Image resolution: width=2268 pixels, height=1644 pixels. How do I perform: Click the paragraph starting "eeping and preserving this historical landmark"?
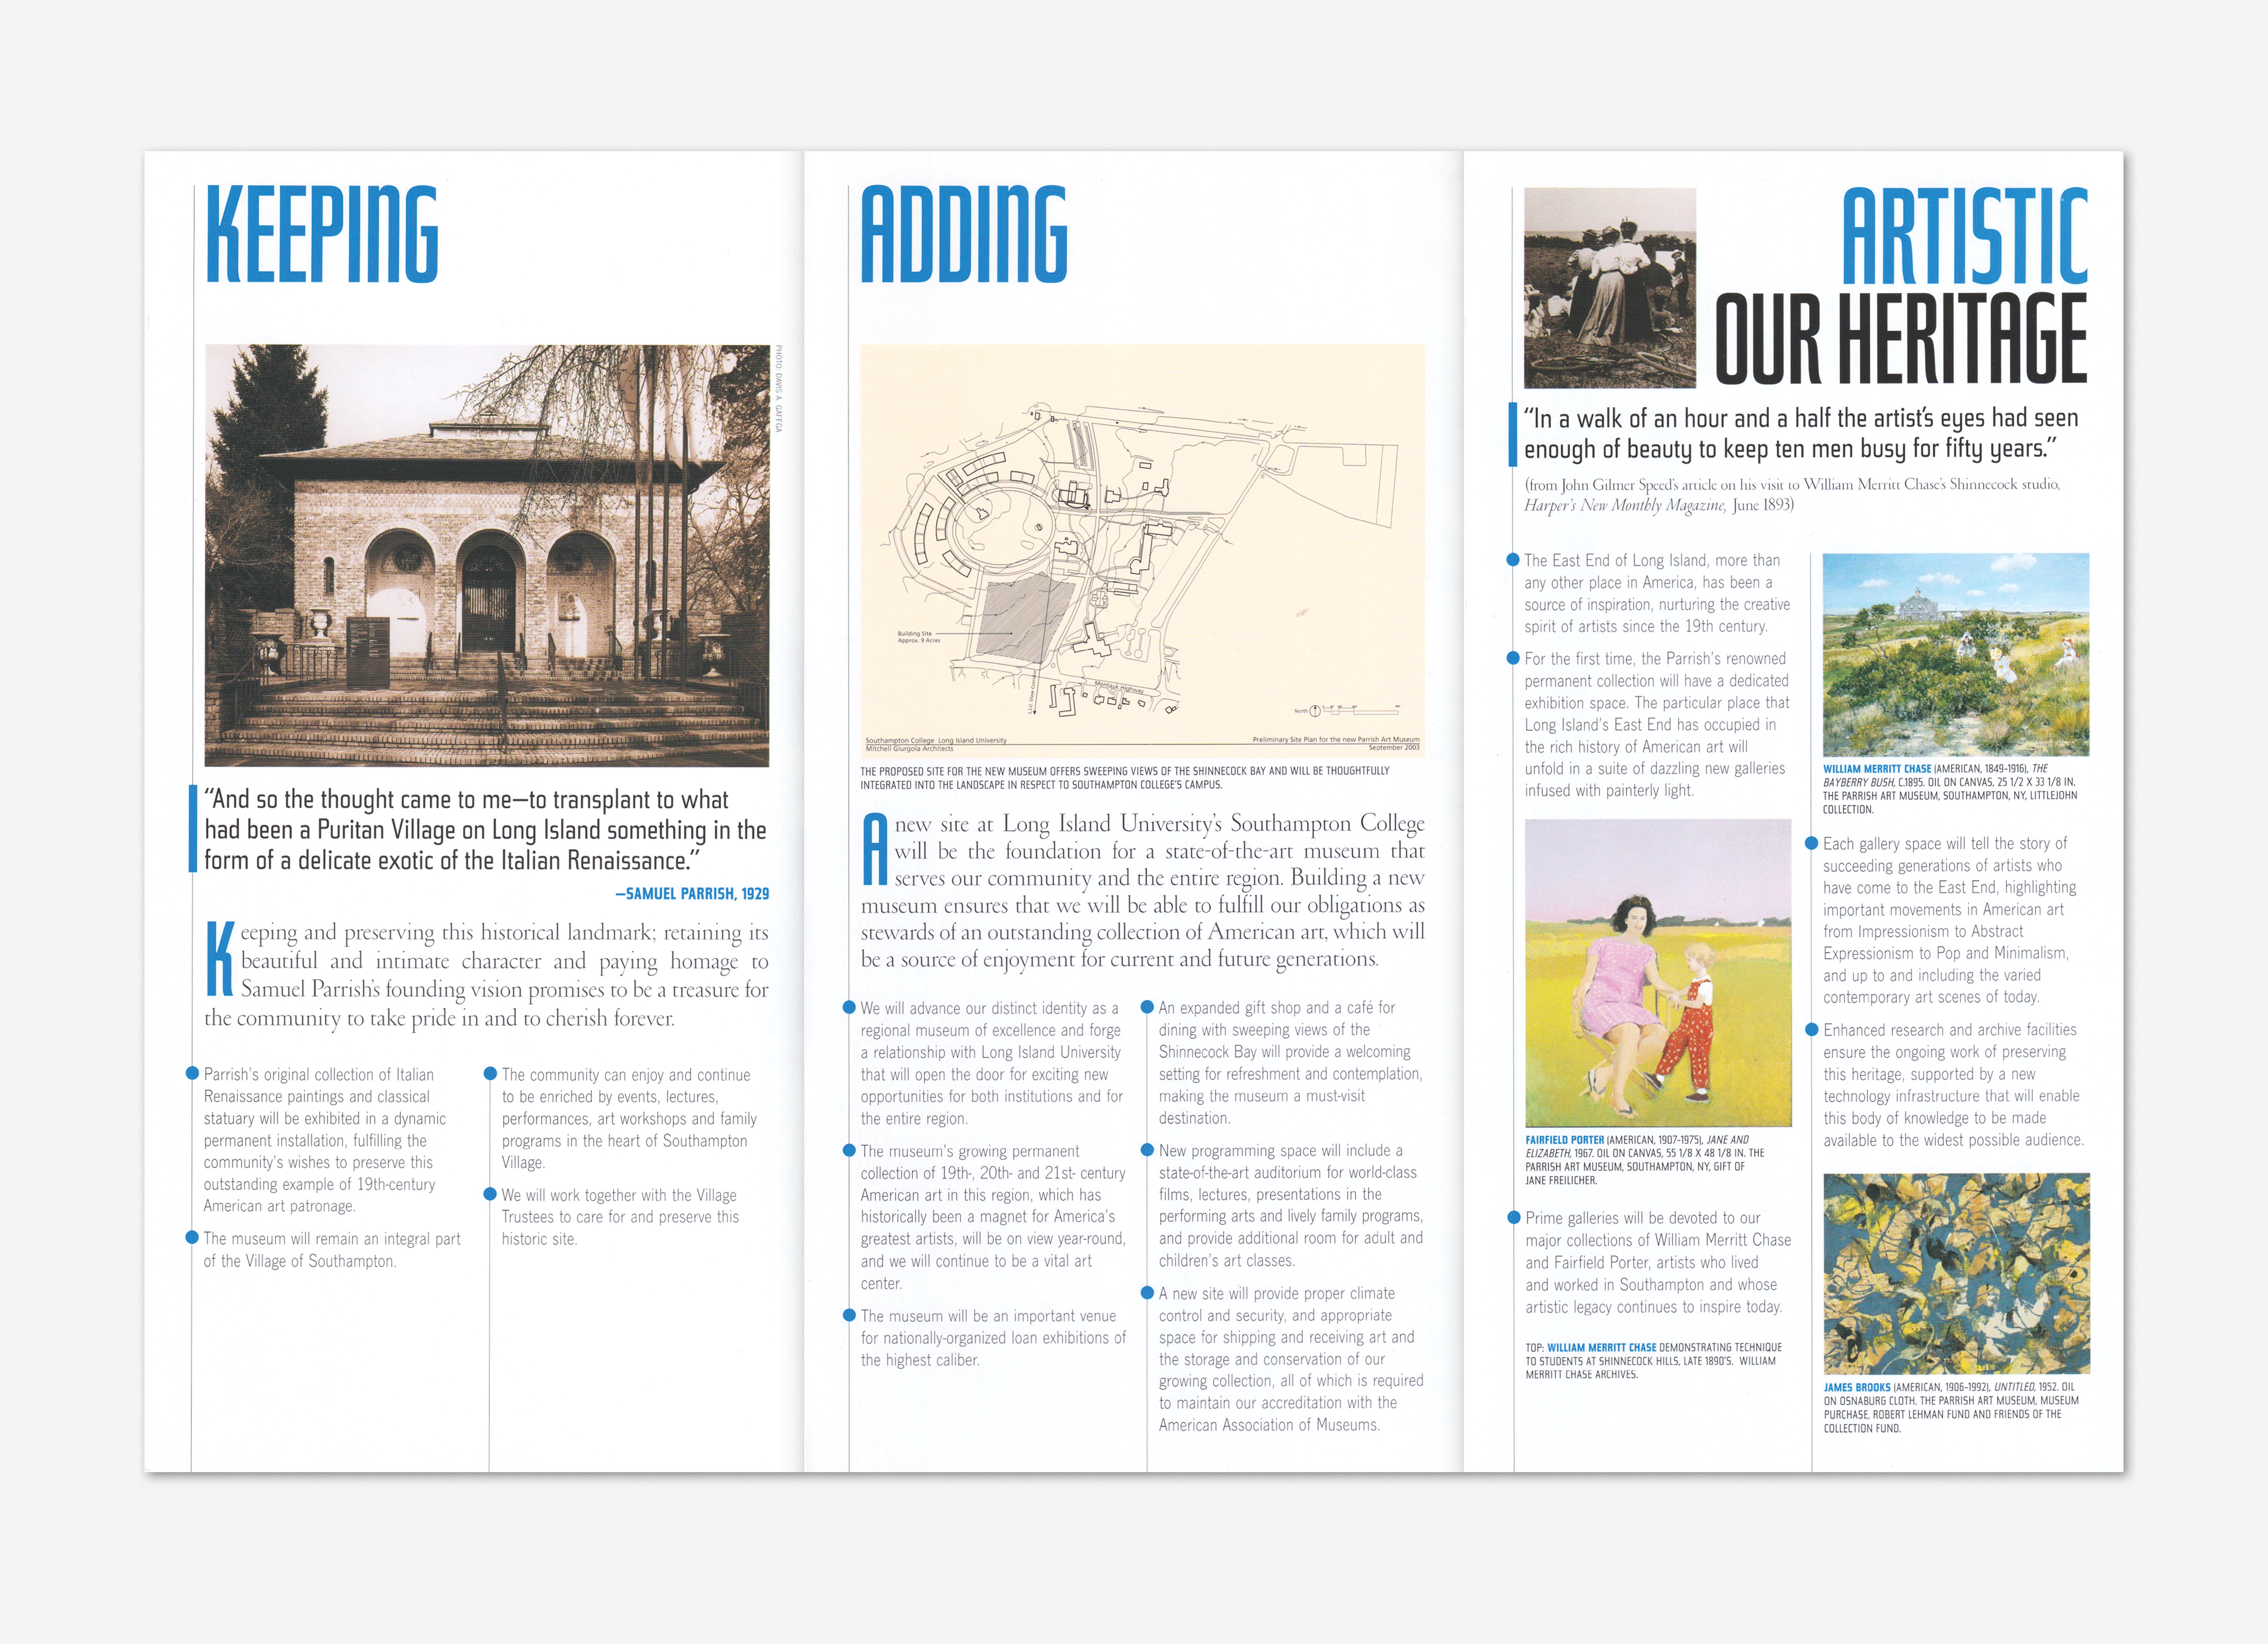(487, 975)
